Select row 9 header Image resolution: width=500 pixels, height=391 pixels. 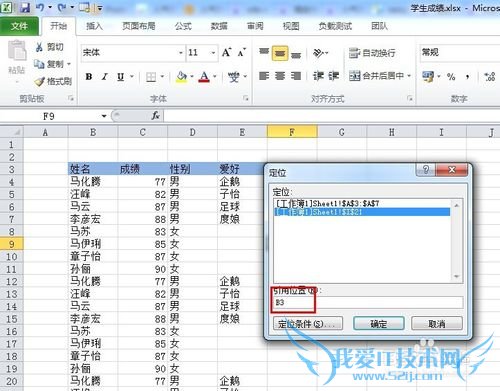click(x=12, y=244)
